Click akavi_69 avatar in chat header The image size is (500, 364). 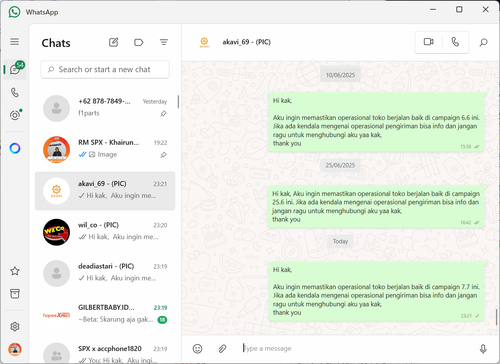coord(204,42)
